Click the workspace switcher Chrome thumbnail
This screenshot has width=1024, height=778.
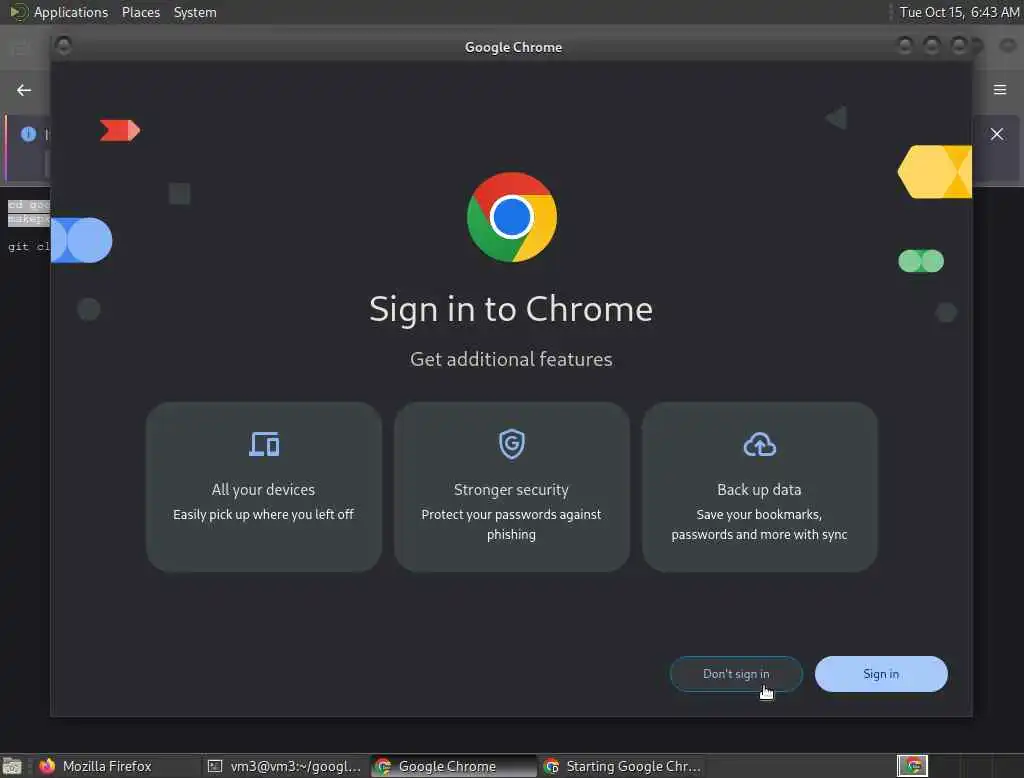click(x=912, y=766)
